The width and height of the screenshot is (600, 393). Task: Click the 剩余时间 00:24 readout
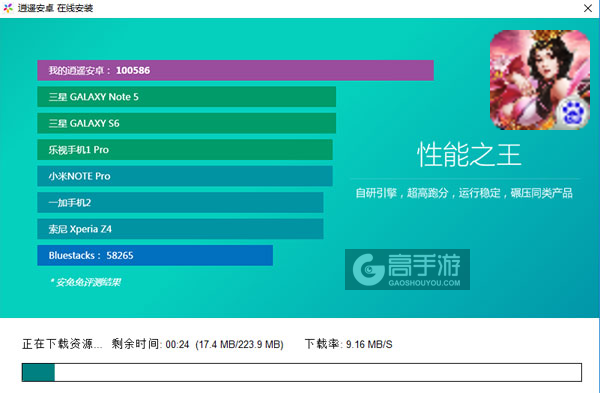click(150, 344)
